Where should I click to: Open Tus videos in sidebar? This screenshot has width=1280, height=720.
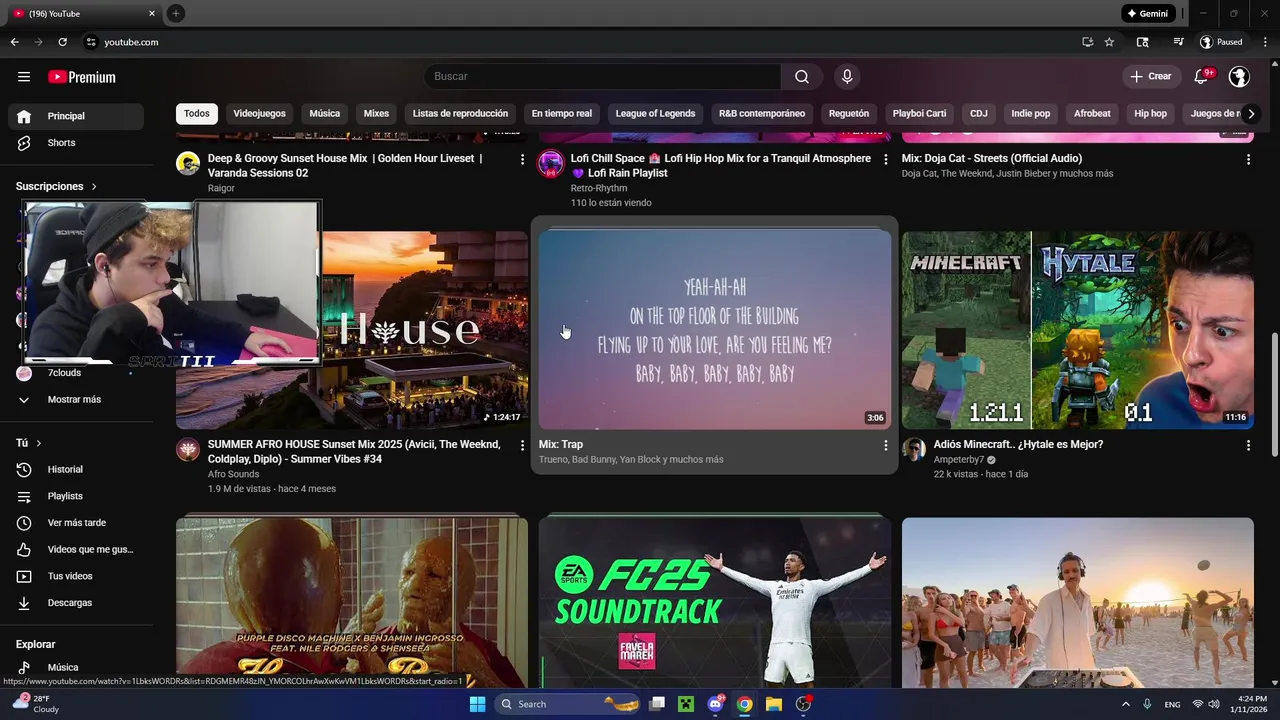(x=76, y=577)
